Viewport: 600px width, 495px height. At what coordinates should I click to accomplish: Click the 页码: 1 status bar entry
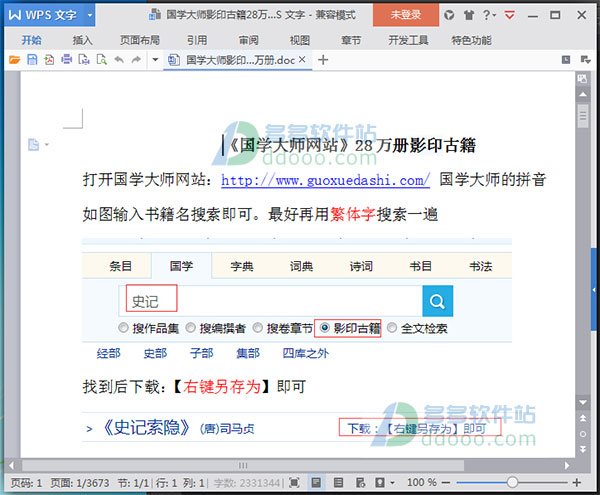26,483
